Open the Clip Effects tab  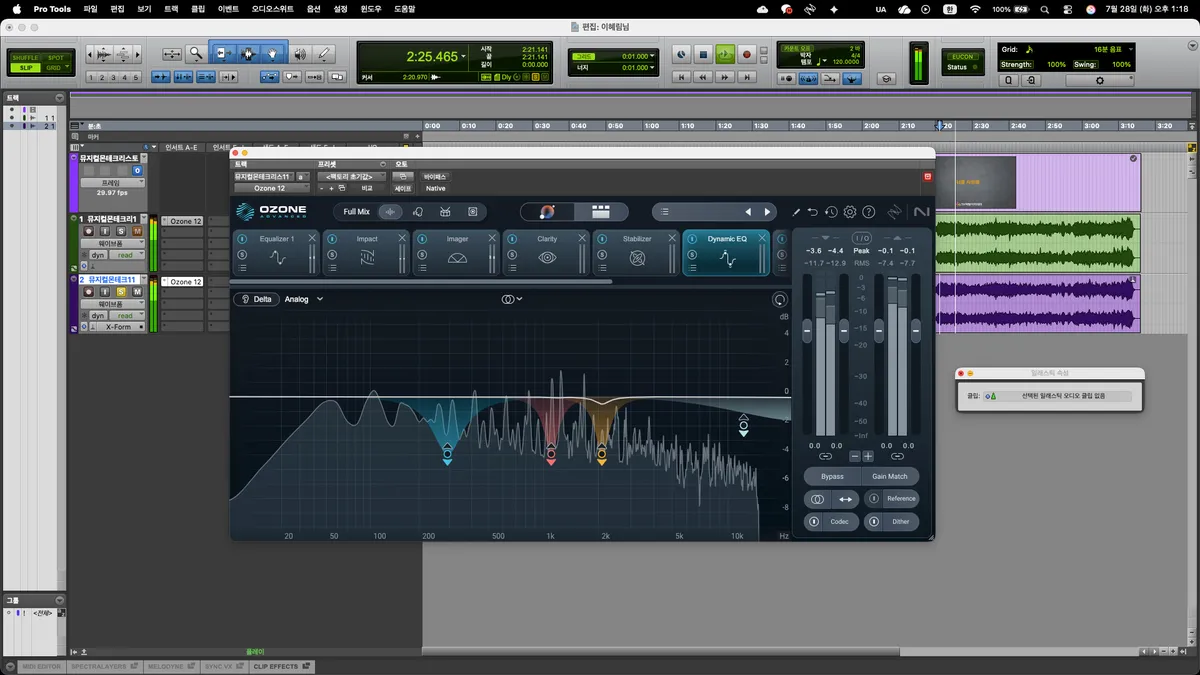click(281, 666)
